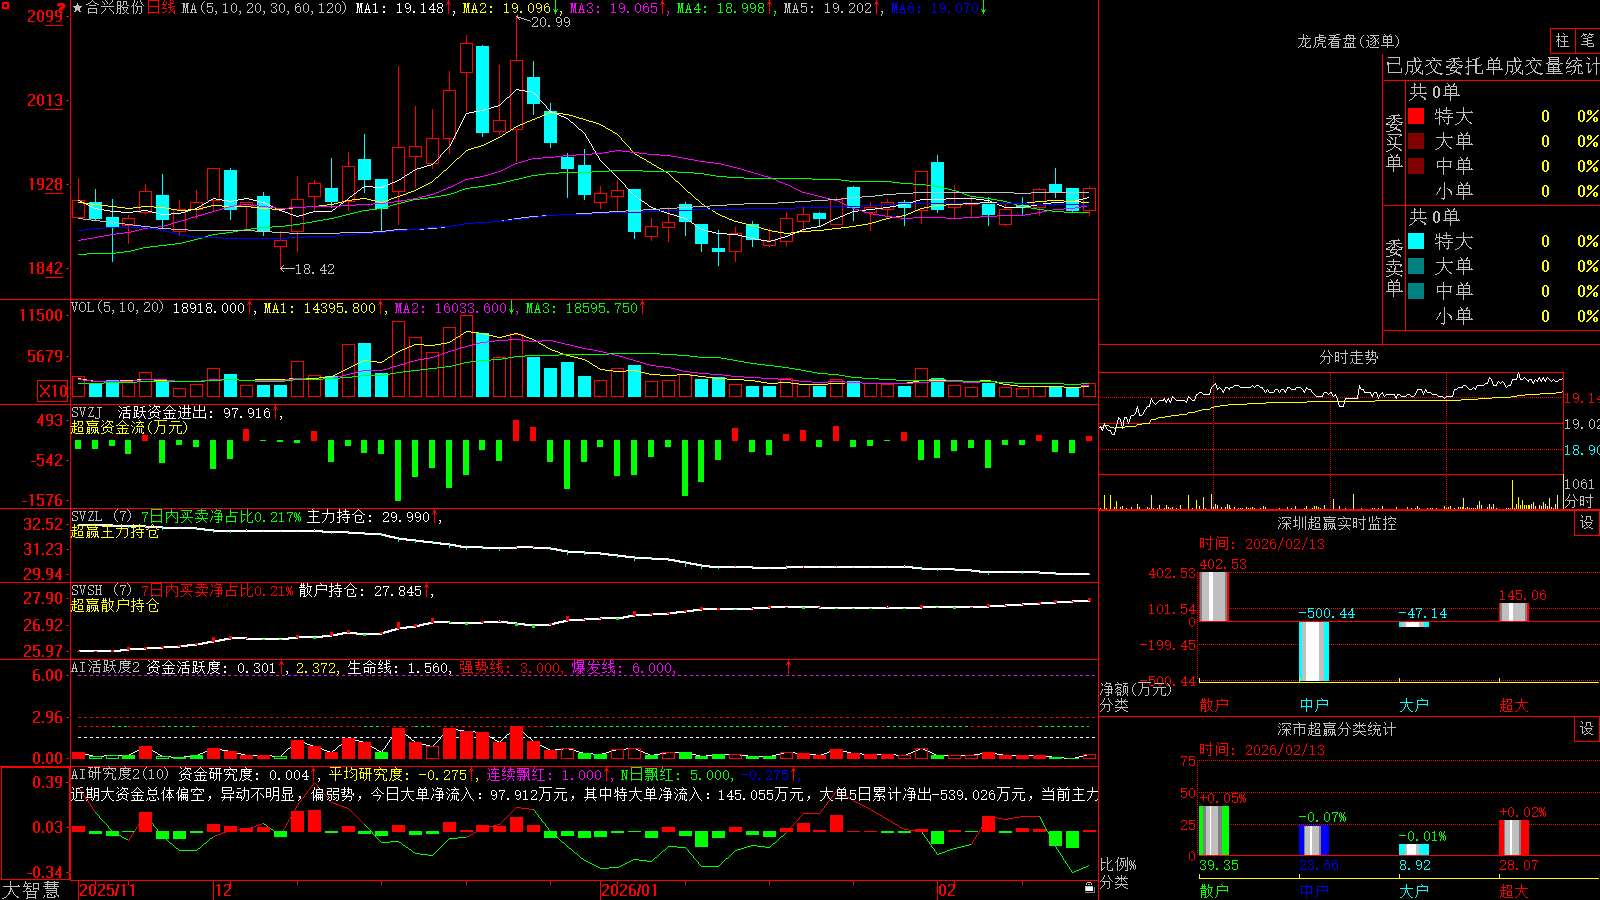Viewport: 1600px width, 900px height.
Task: Click the 笔 tick-view button
Action: click(x=1587, y=40)
